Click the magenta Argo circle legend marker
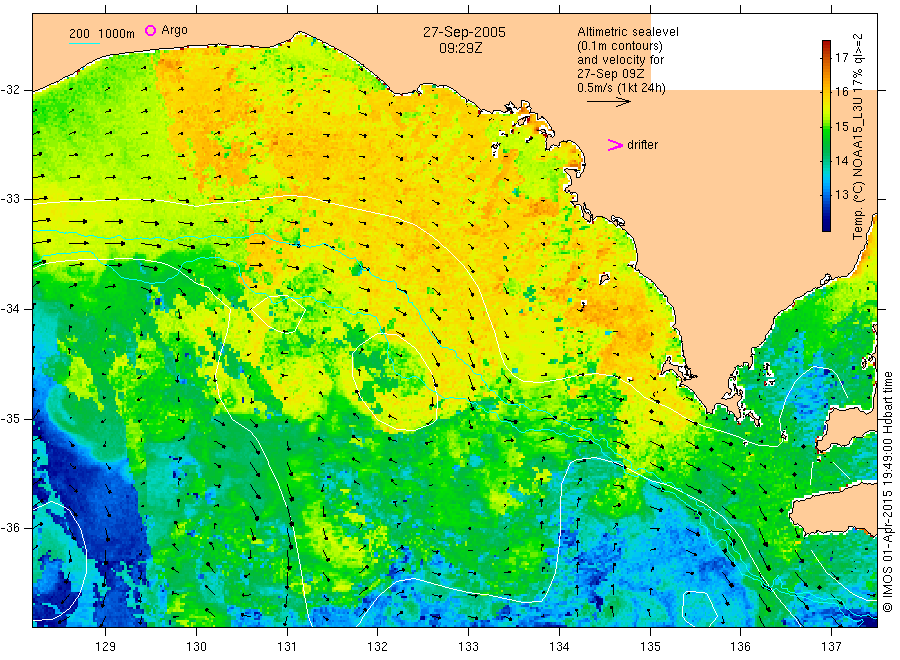The width and height of the screenshot is (900, 660). (150, 30)
